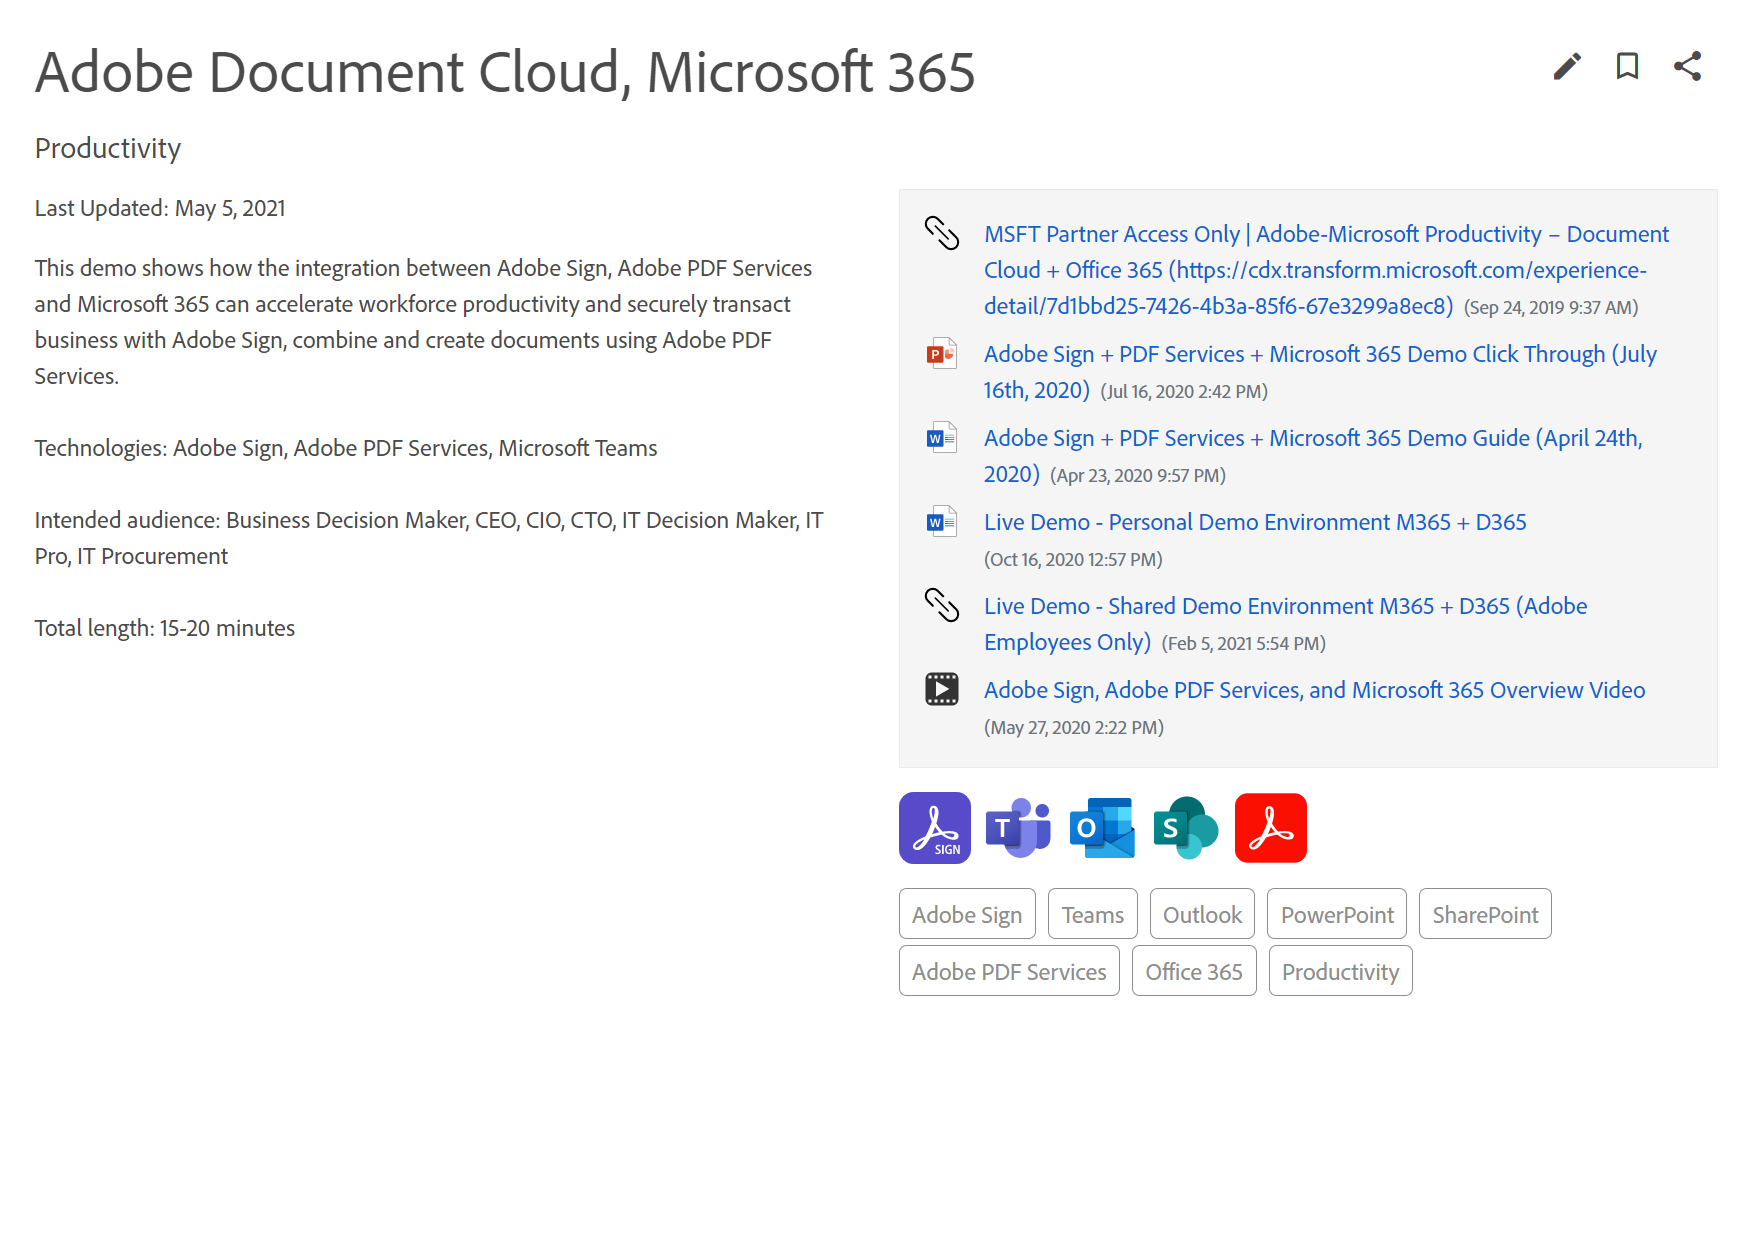Viewport: 1750px width, 1236px height.
Task: Click Word icon beside Personal Demo Environment
Action: 941,521
